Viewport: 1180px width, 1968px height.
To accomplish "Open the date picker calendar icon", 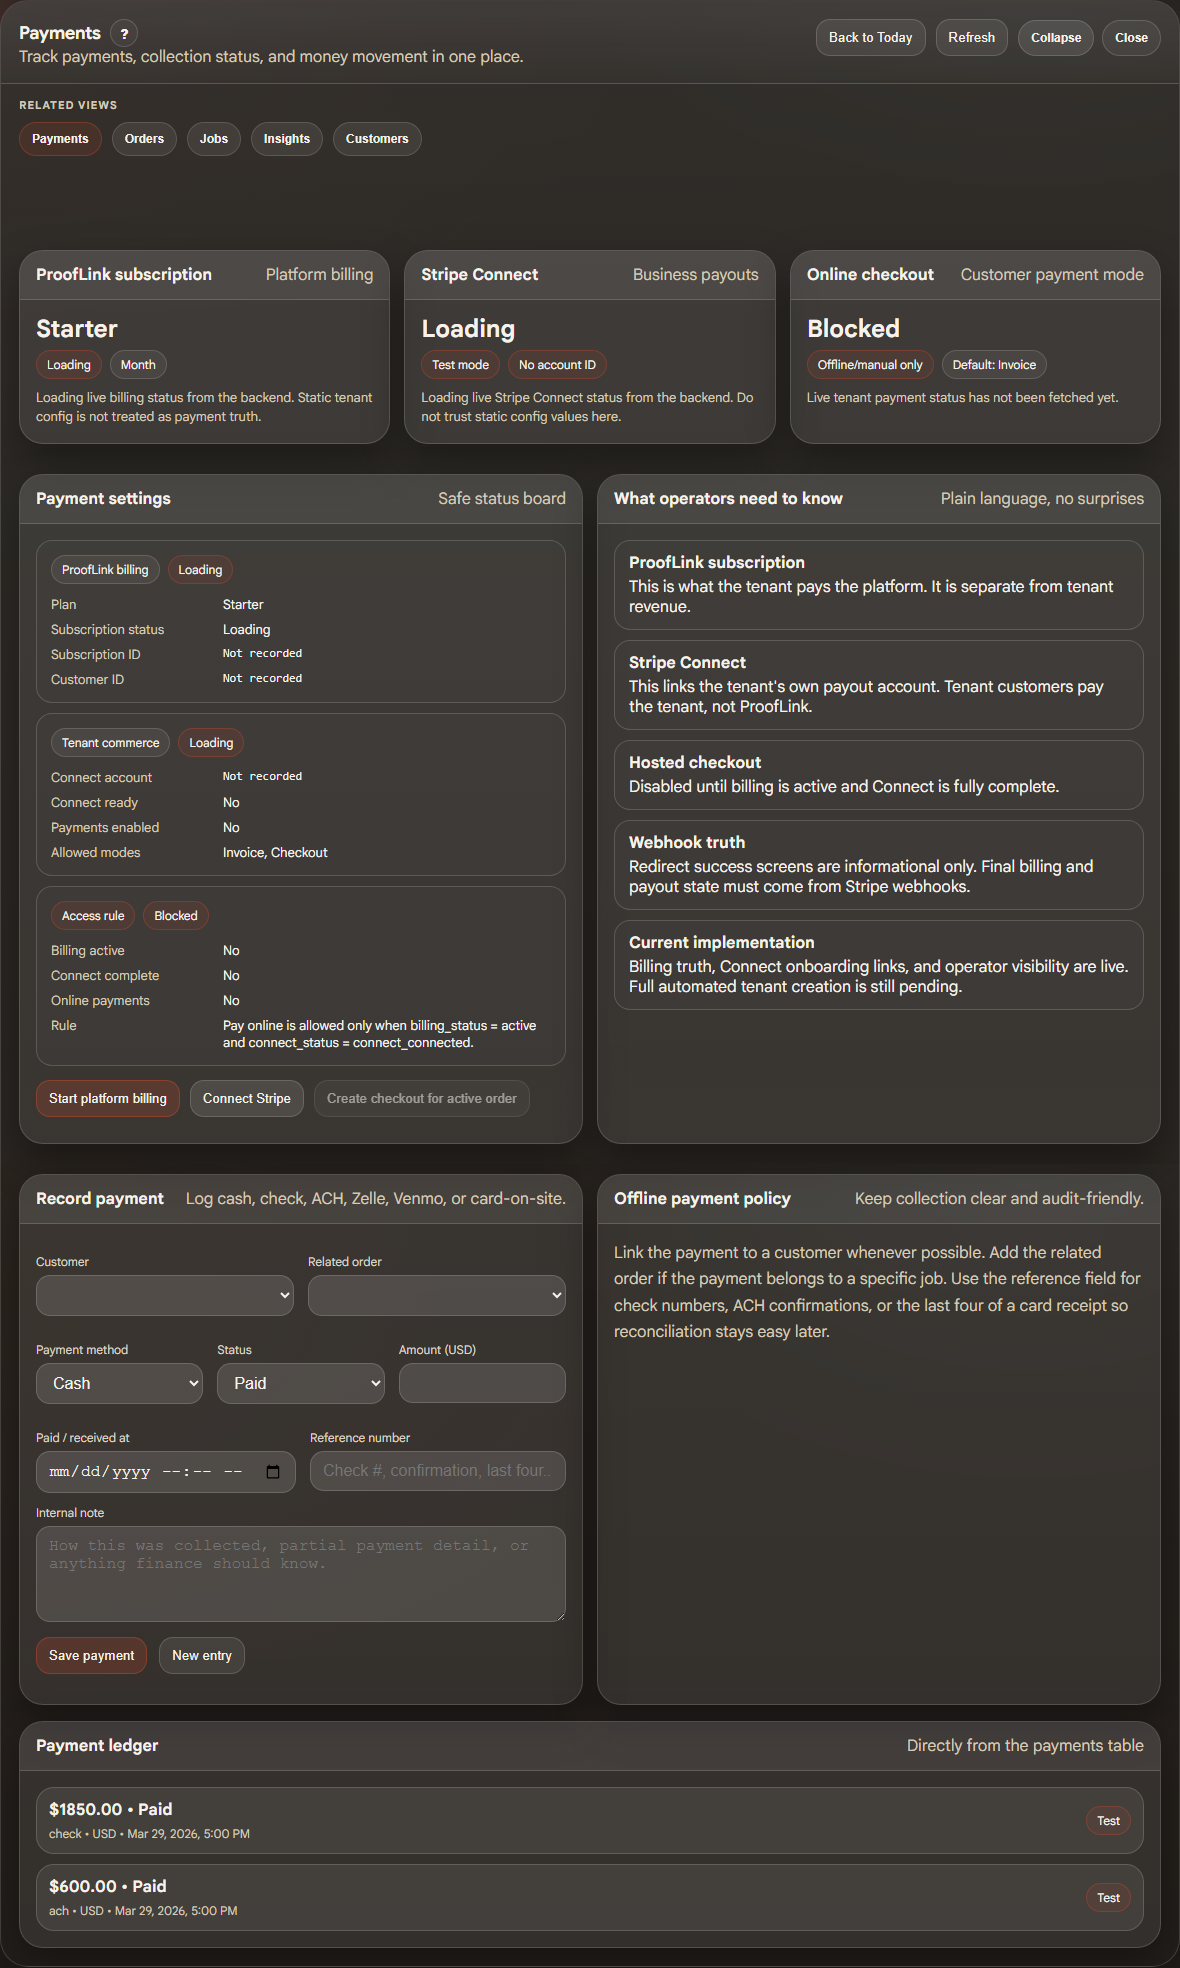I will (x=273, y=1472).
